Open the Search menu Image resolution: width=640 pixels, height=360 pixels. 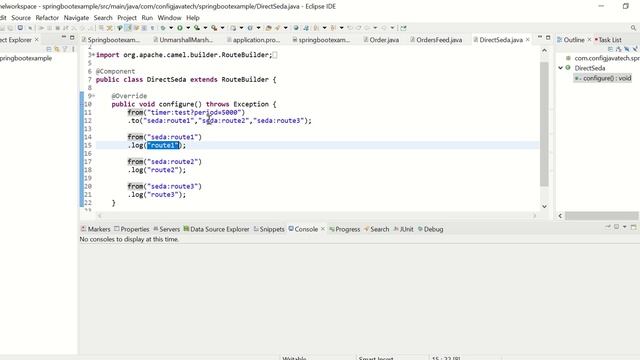[103, 18]
